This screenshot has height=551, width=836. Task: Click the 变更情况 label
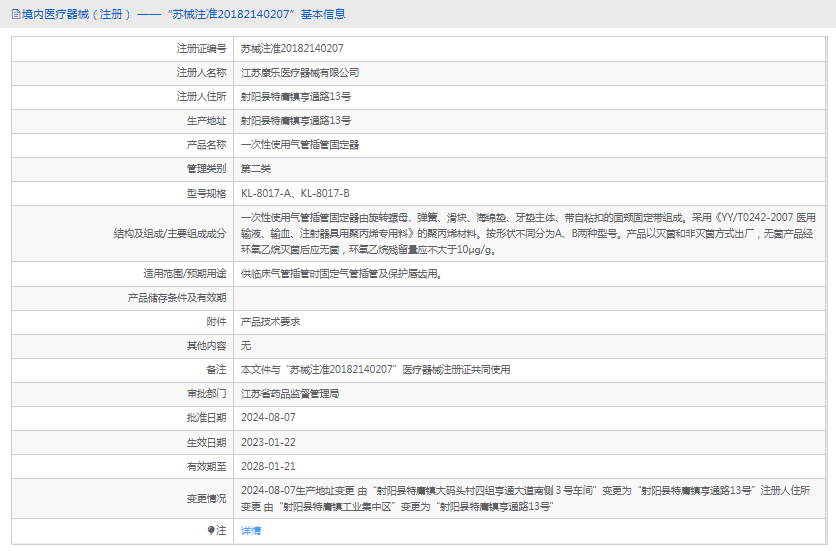click(206, 498)
